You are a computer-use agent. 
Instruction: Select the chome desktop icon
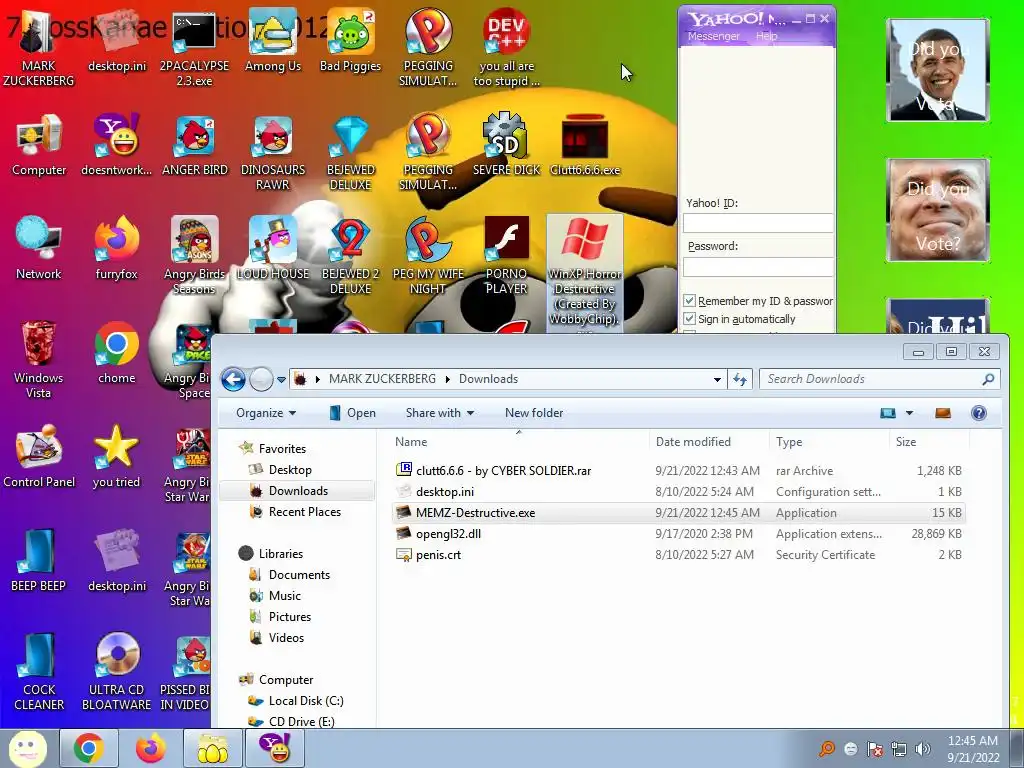[x=116, y=353]
